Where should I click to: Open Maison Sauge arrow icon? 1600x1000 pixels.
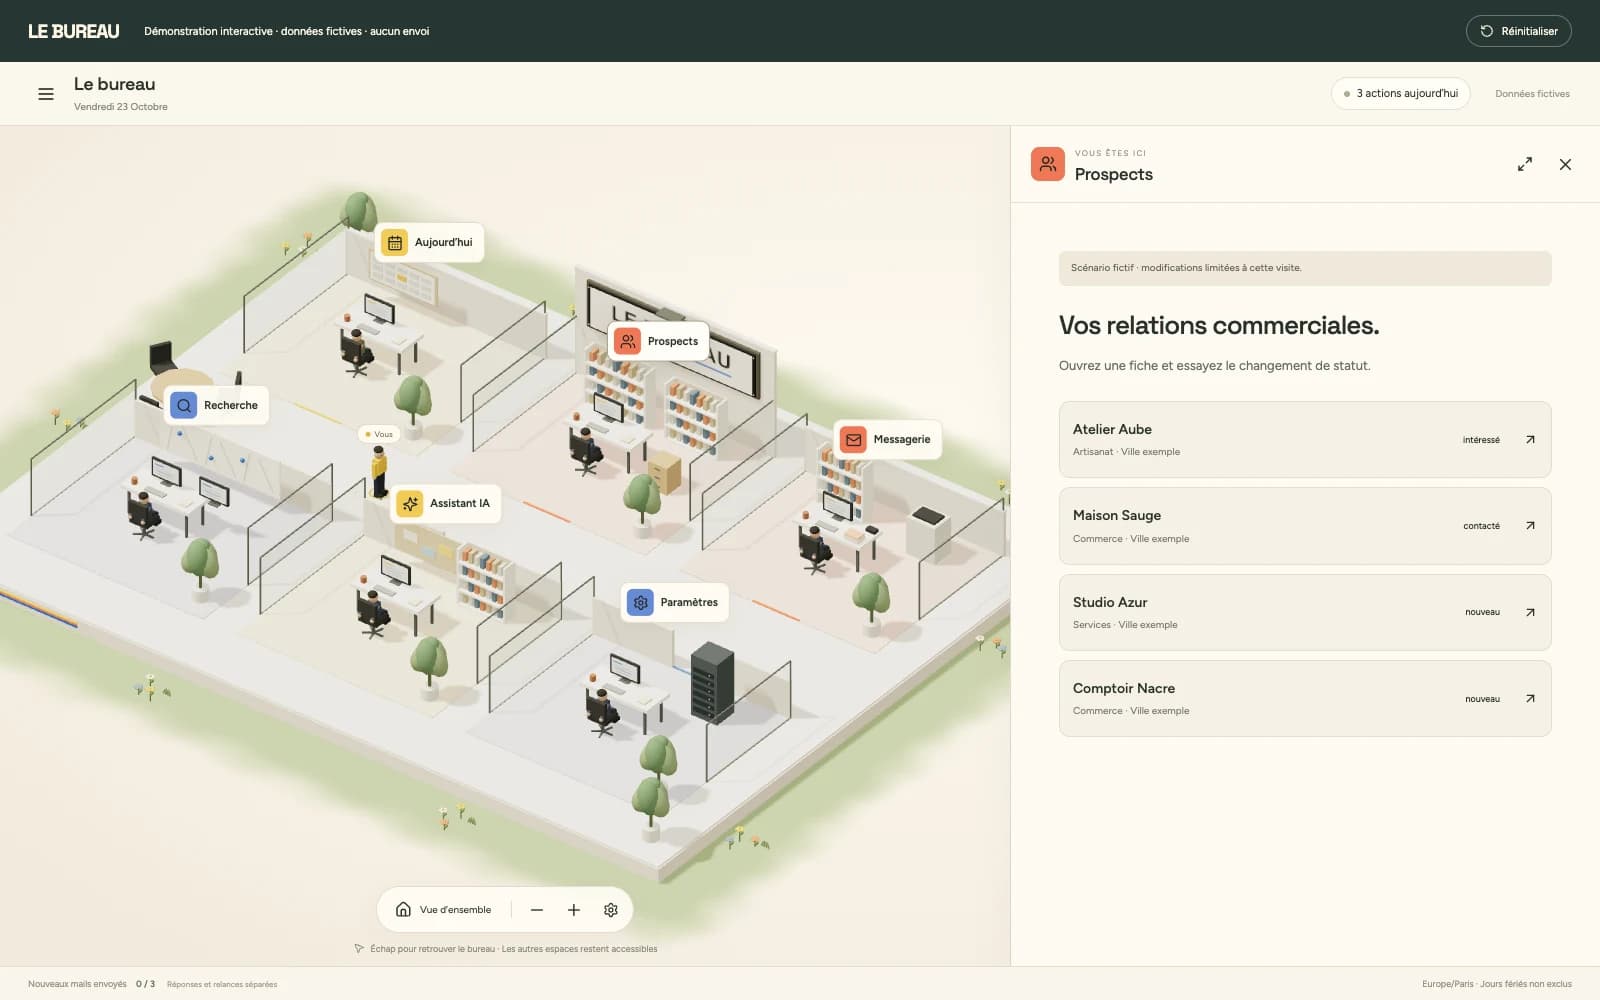(1530, 526)
